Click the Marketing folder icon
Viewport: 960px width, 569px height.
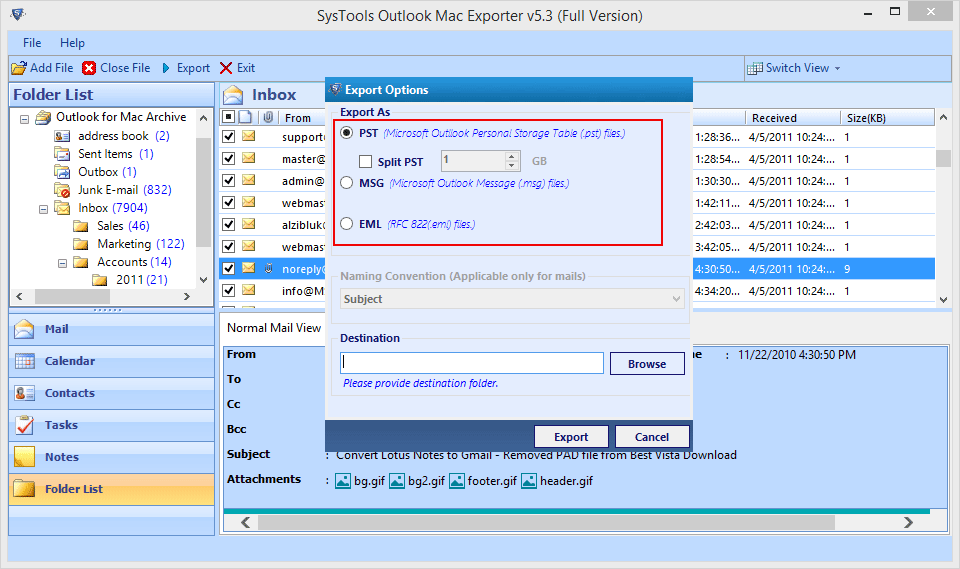pos(81,244)
